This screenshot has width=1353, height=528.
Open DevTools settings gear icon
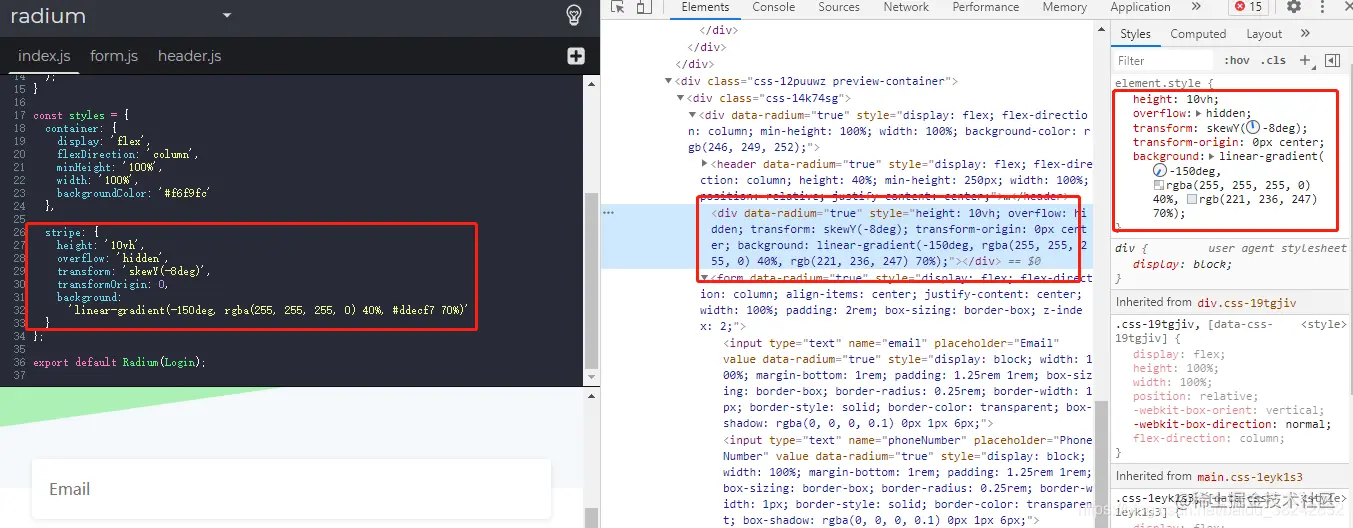tap(1294, 7)
